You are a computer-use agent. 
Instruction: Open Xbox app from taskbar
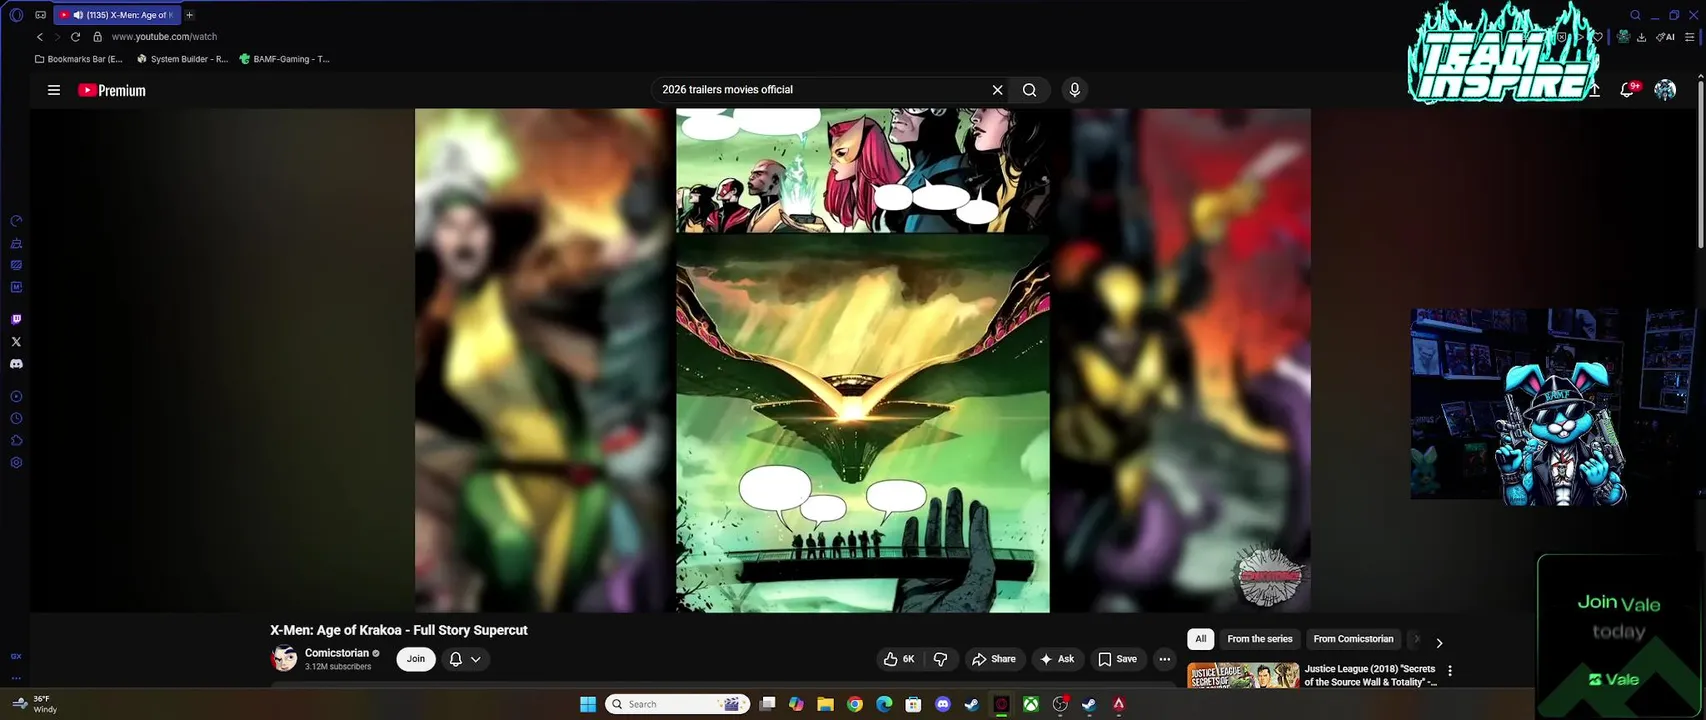click(x=1030, y=704)
